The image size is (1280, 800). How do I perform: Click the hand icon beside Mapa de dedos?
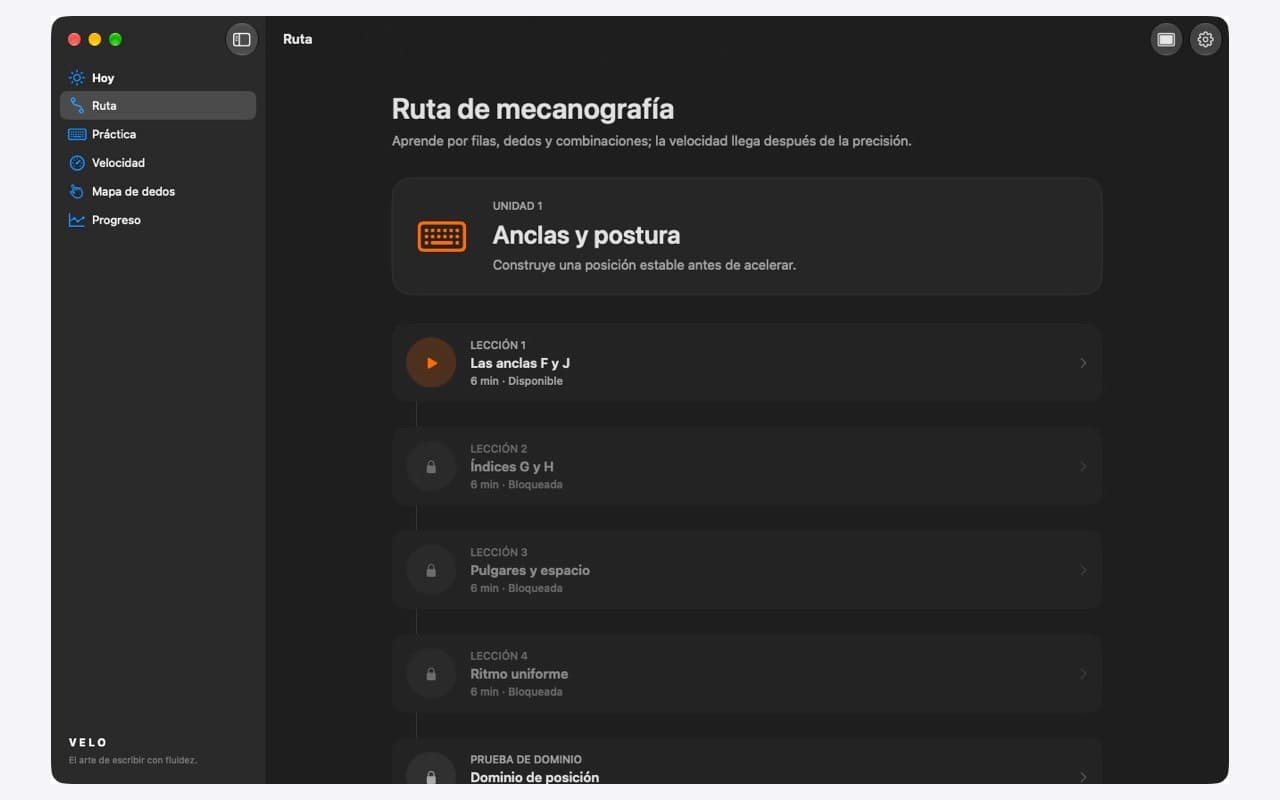pos(77,191)
